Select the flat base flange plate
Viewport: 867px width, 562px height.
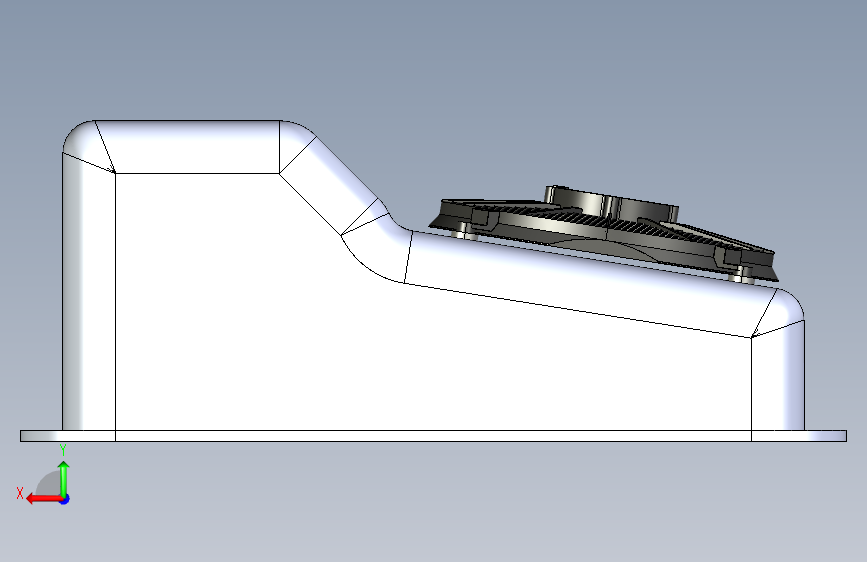[433, 436]
